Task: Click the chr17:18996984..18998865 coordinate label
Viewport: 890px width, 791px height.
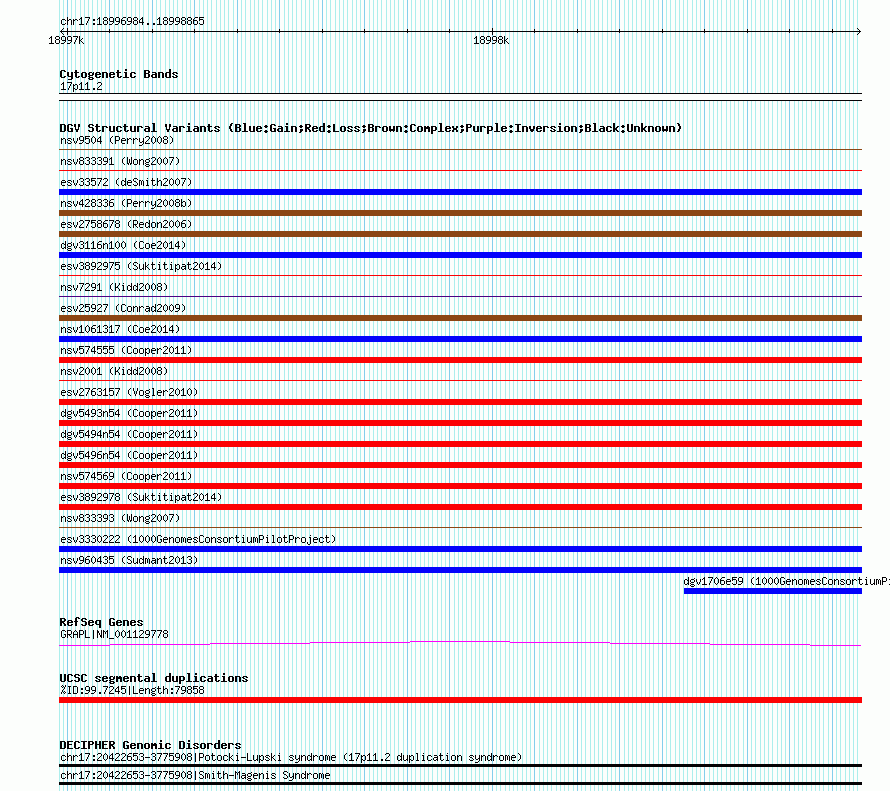Action: (132, 22)
